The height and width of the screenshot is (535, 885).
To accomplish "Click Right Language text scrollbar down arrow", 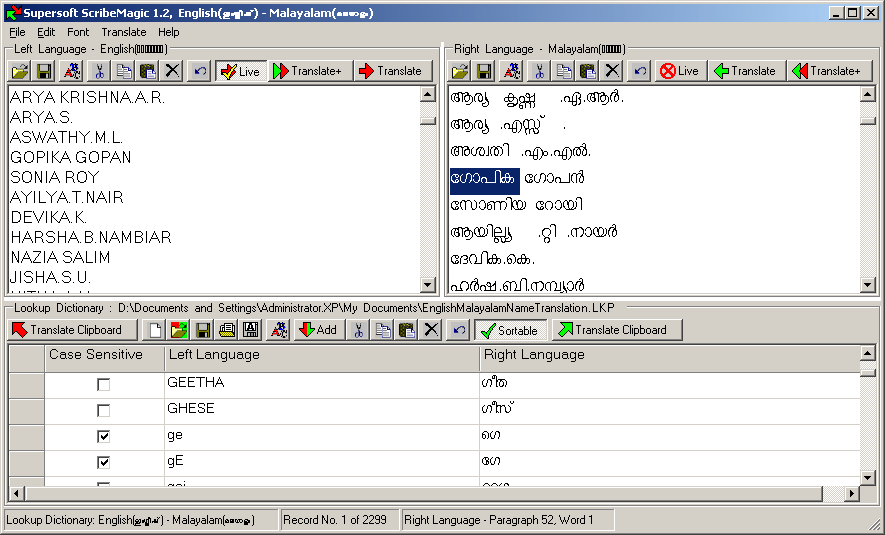I will pos(868,285).
